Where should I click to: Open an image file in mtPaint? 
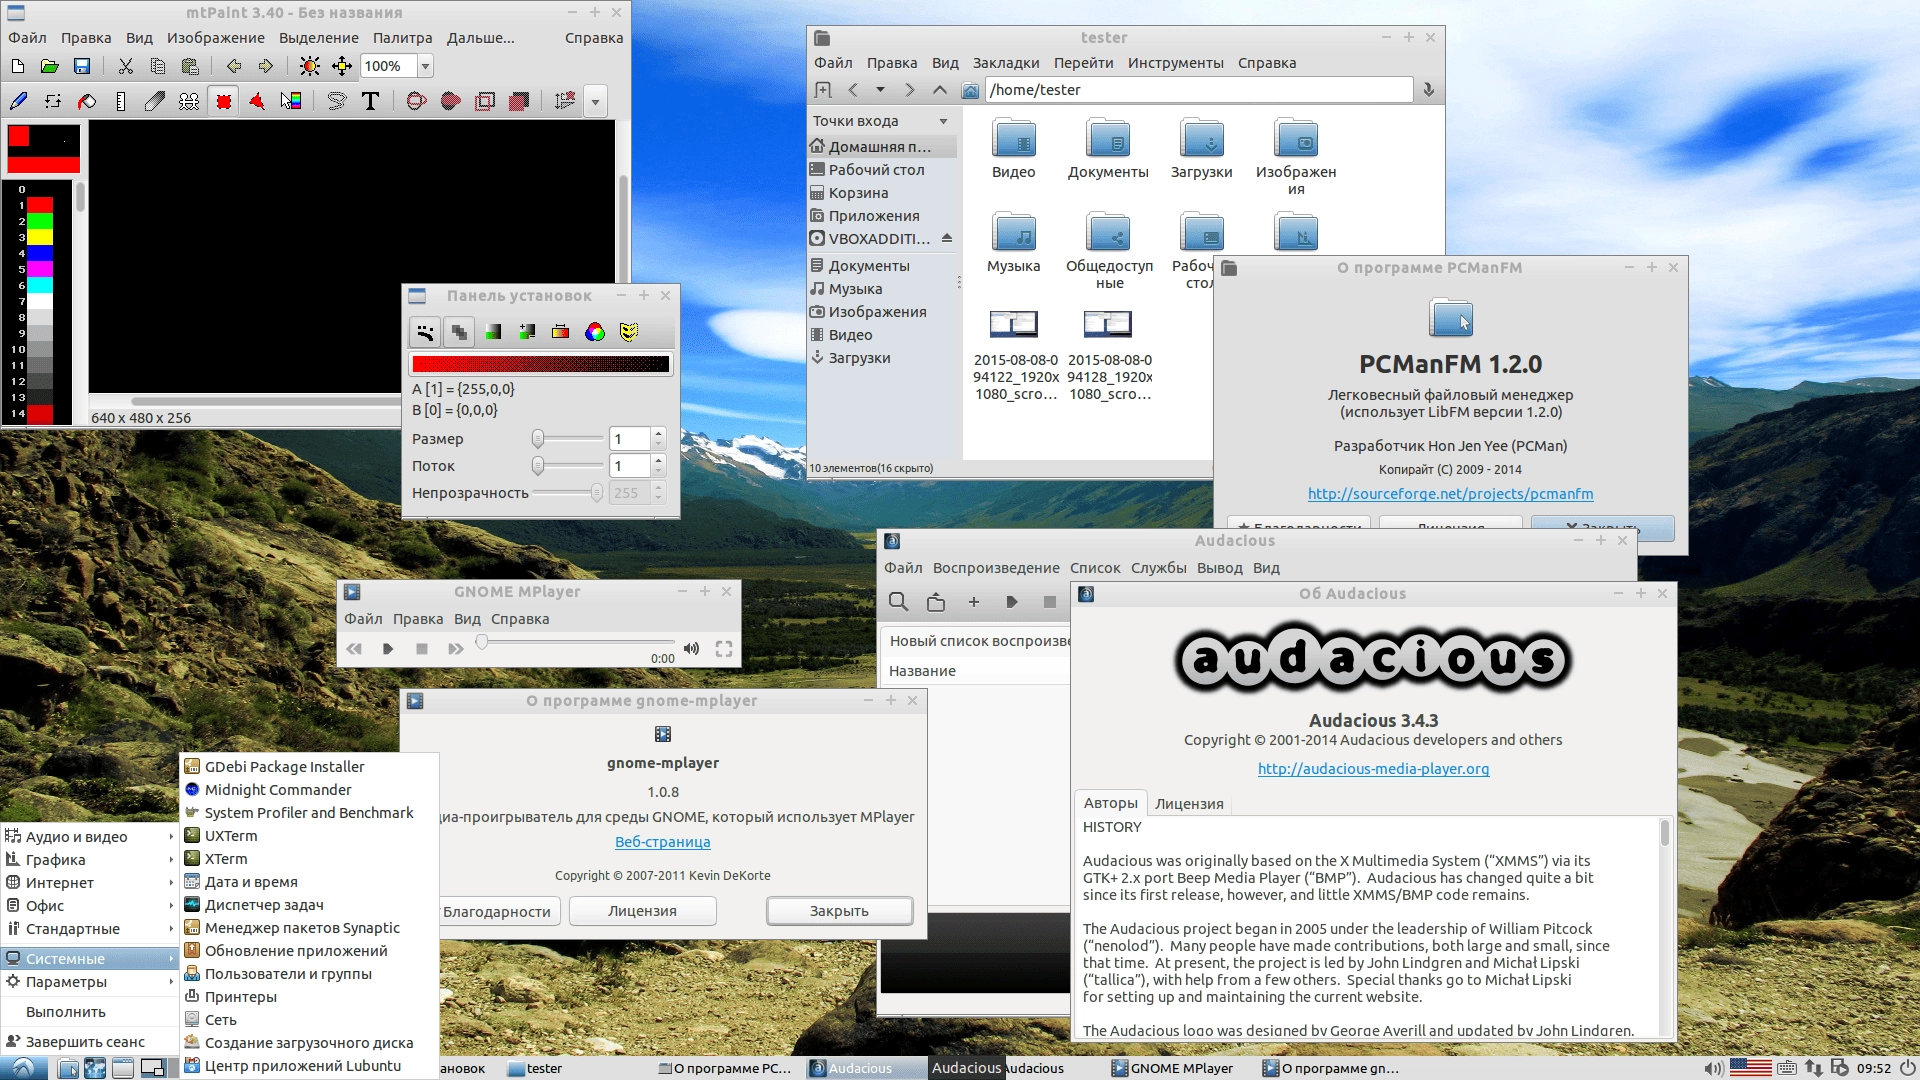click(49, 67)
